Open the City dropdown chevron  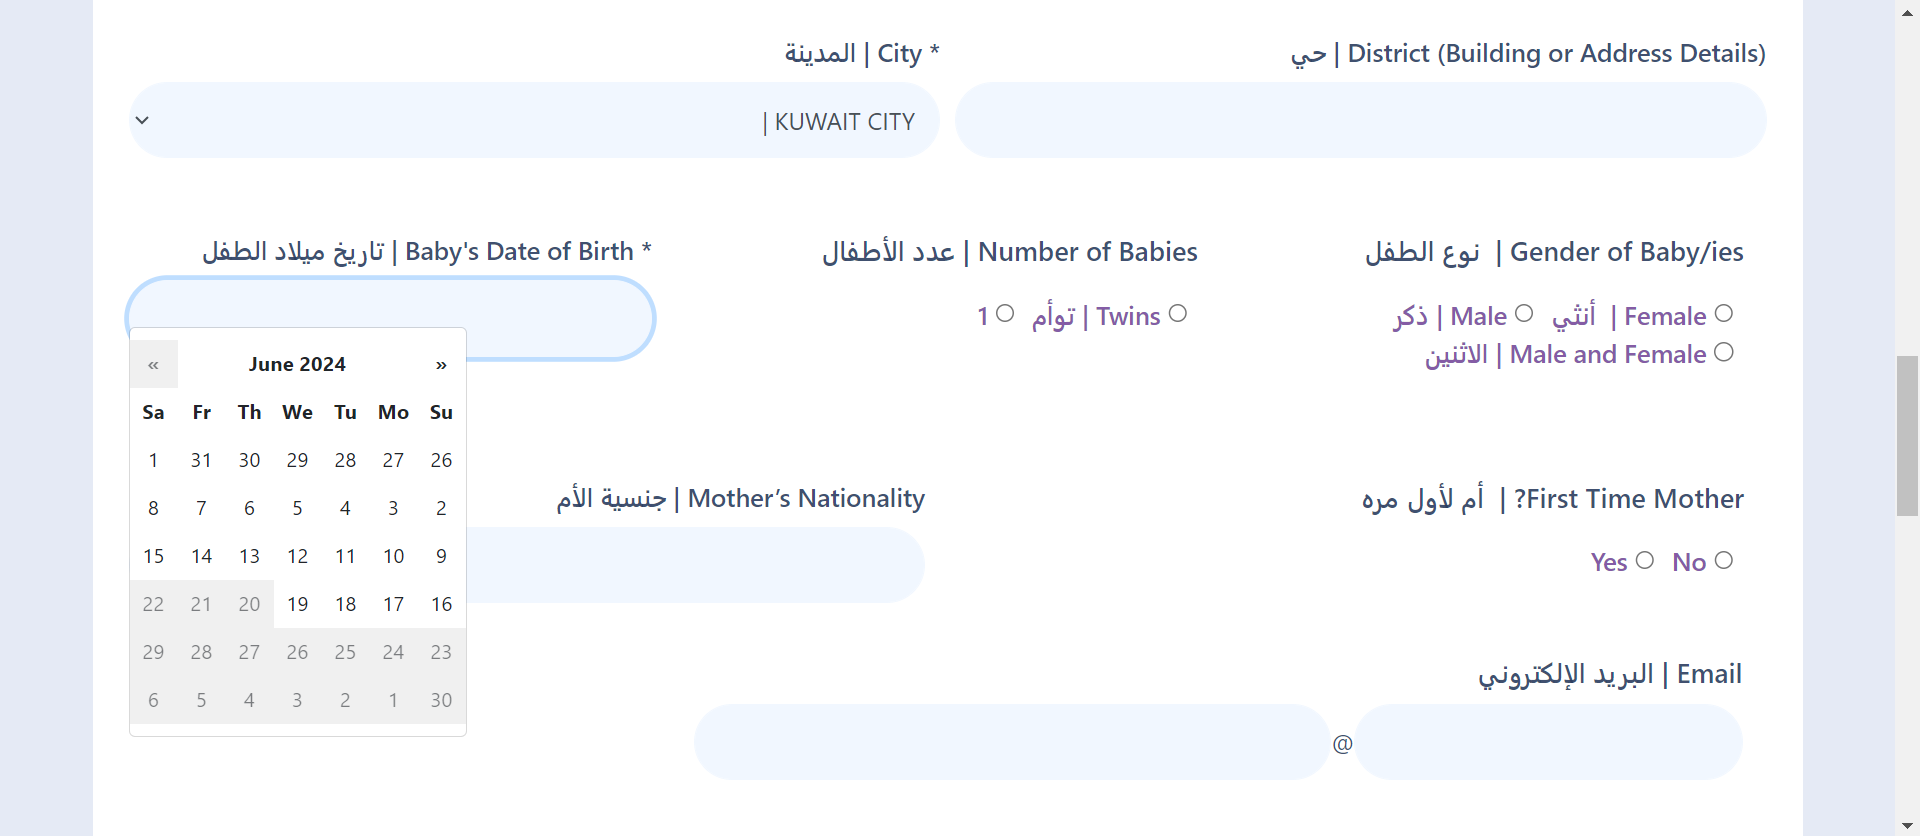(142, 121)
